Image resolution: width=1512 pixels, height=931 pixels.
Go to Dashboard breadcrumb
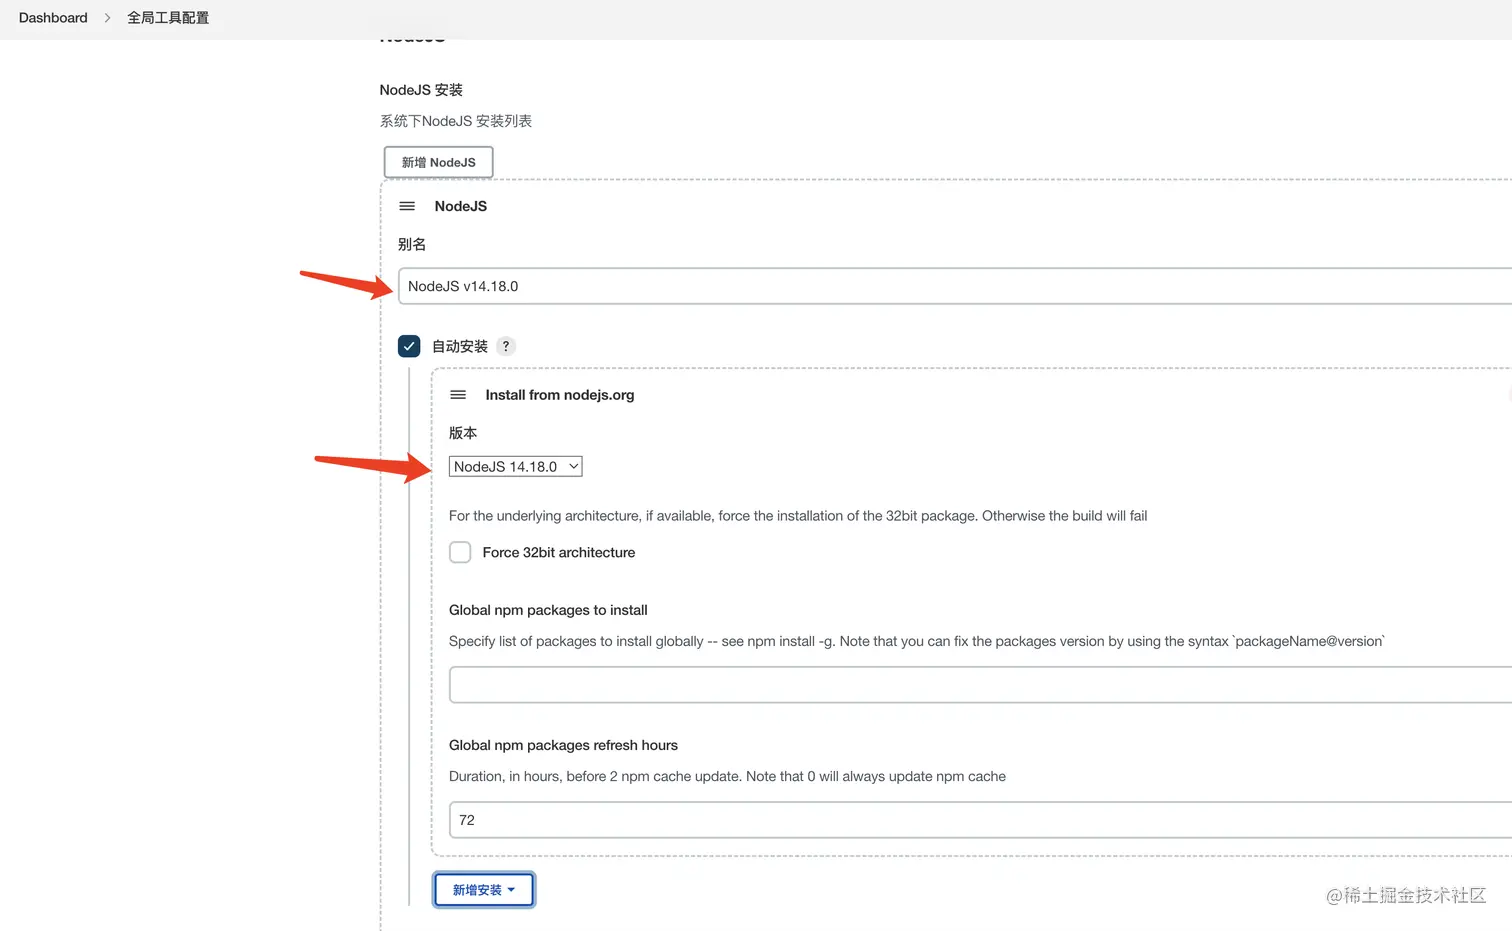[x=53, y=18]
